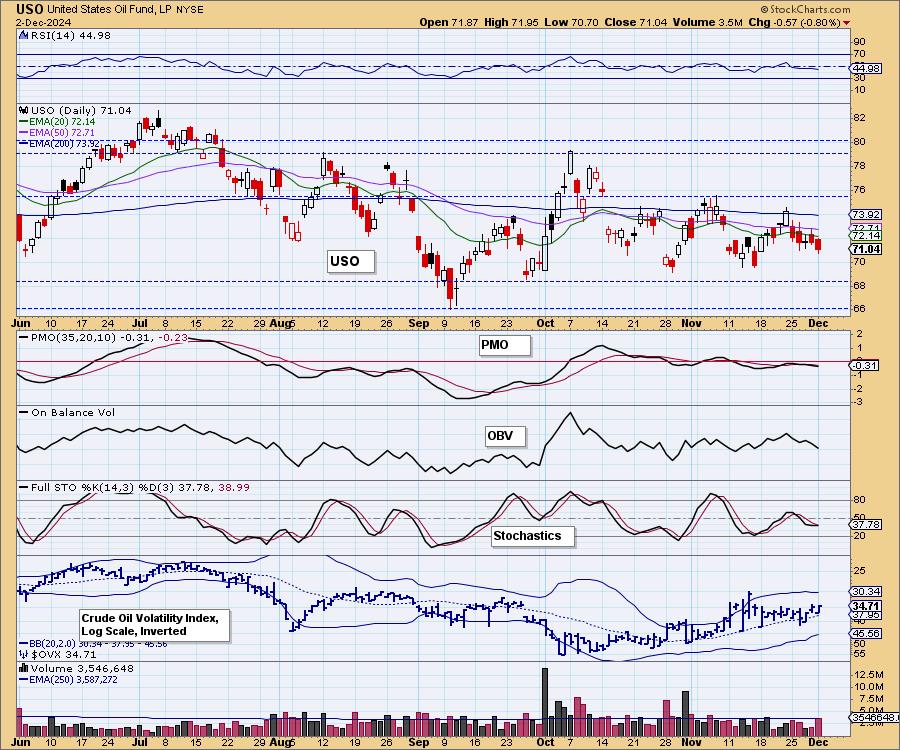Click the USO annotation box on price chart

click(x=351, y=262)
